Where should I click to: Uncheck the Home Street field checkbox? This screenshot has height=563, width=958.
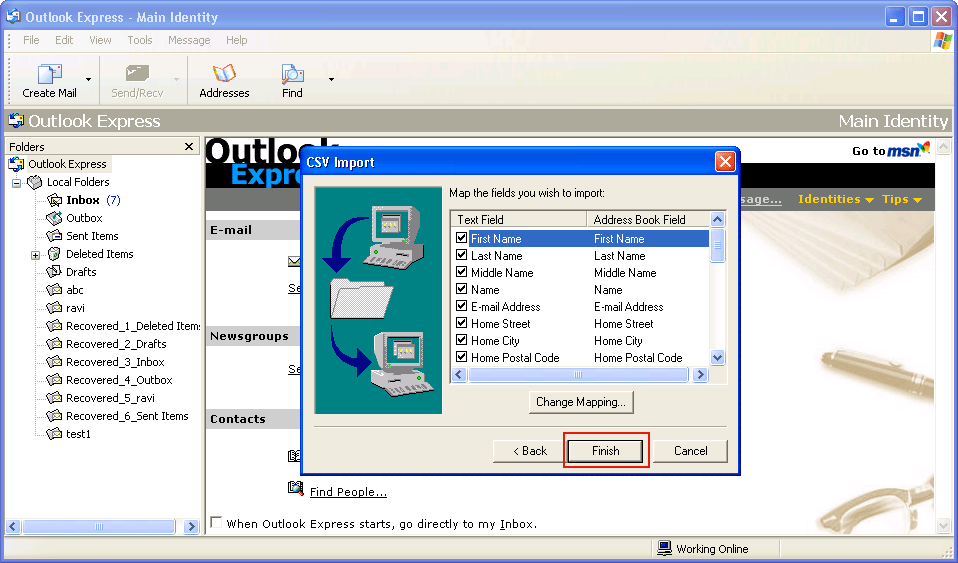[x=461, y=323]
